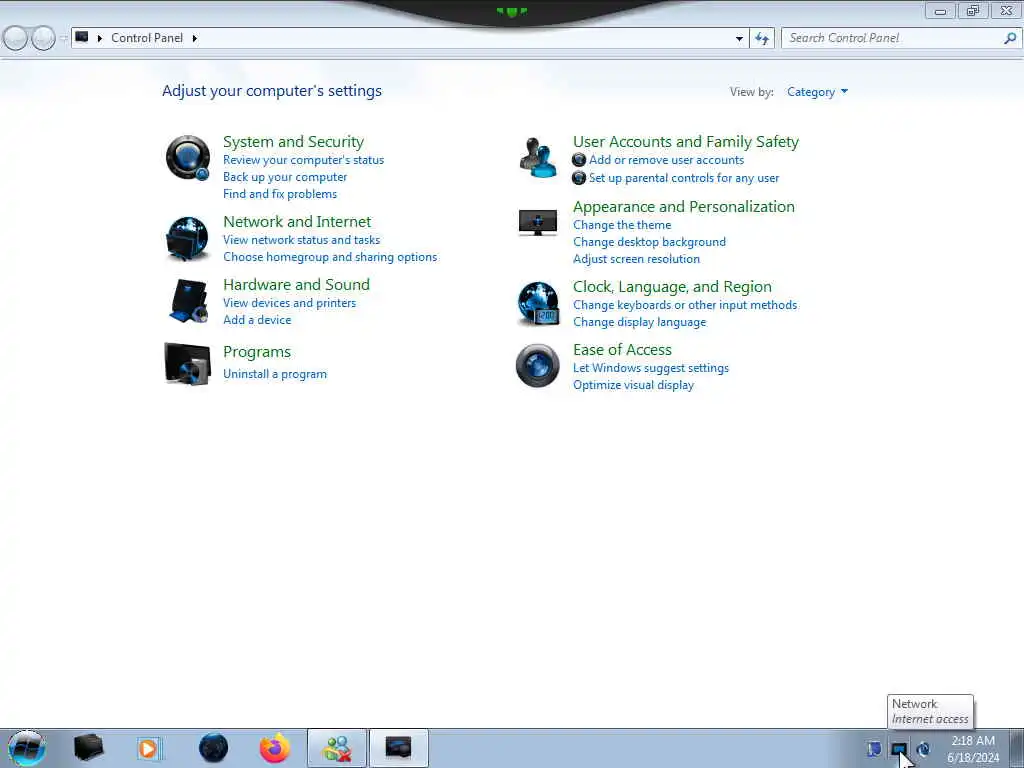Viewport: 1024px width, 768px height.
Task: Click Optimize visual display
Action: point(633,385)
